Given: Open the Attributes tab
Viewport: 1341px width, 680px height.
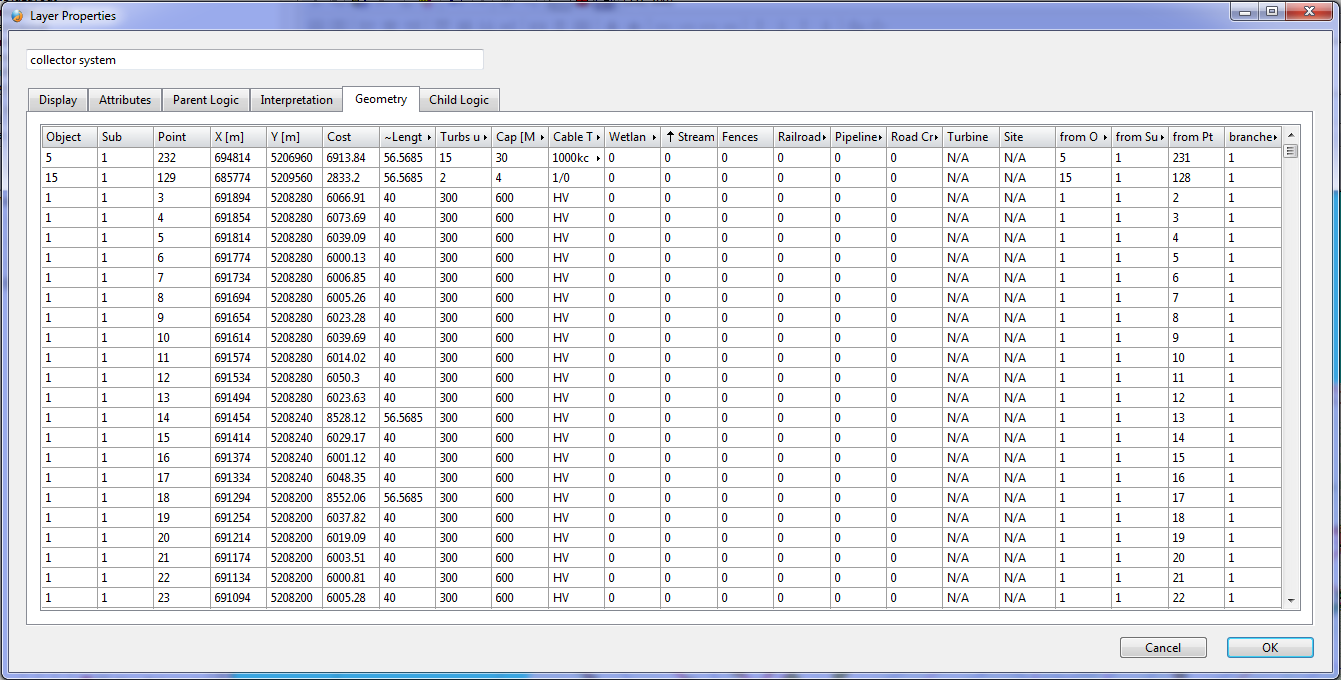Looking at the screenshot, I should click(x=125, y=100).
